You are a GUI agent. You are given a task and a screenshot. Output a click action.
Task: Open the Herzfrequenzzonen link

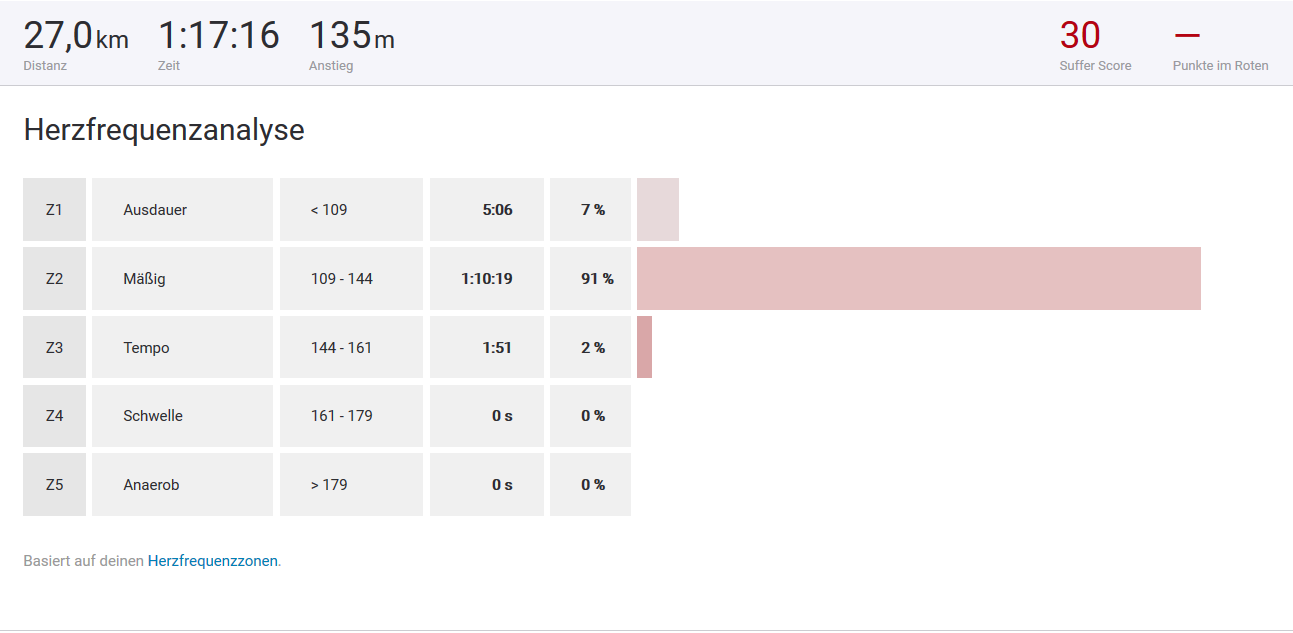coord(213,561)
